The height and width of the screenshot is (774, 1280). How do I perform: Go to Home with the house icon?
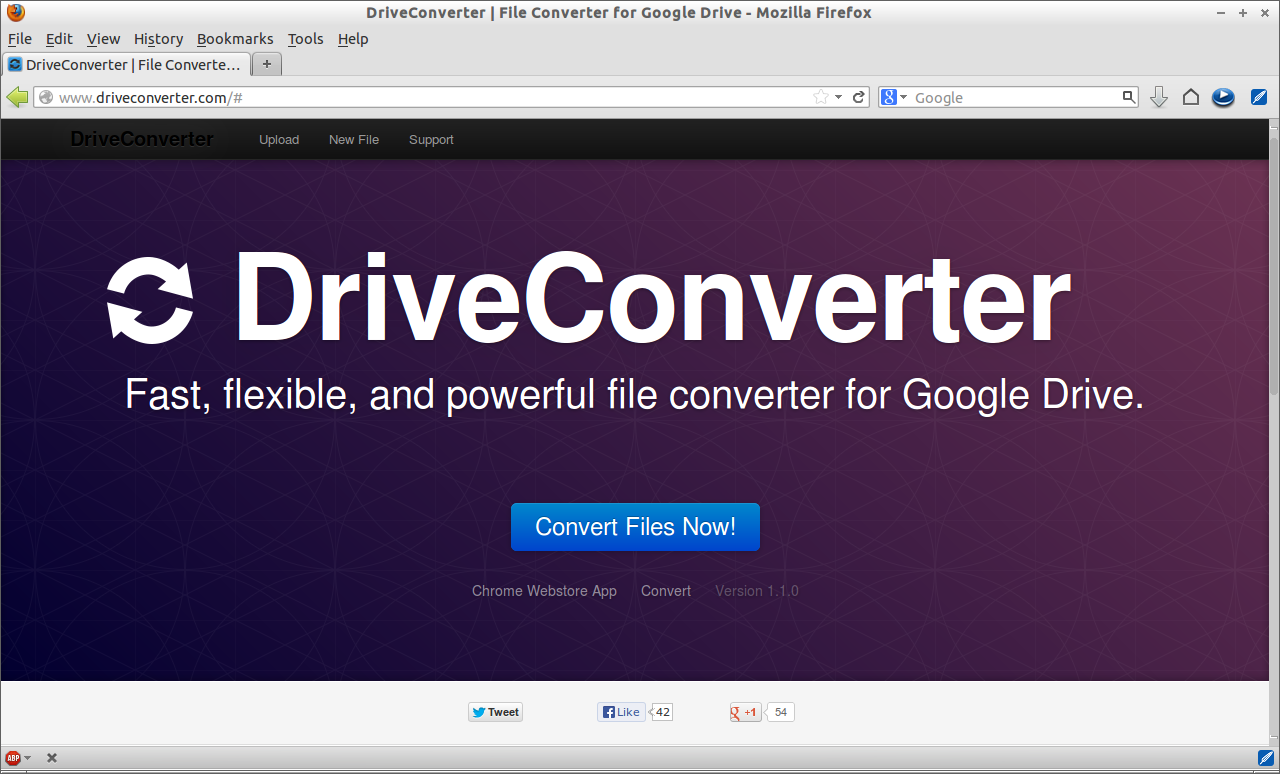[x=1191, y=97]
